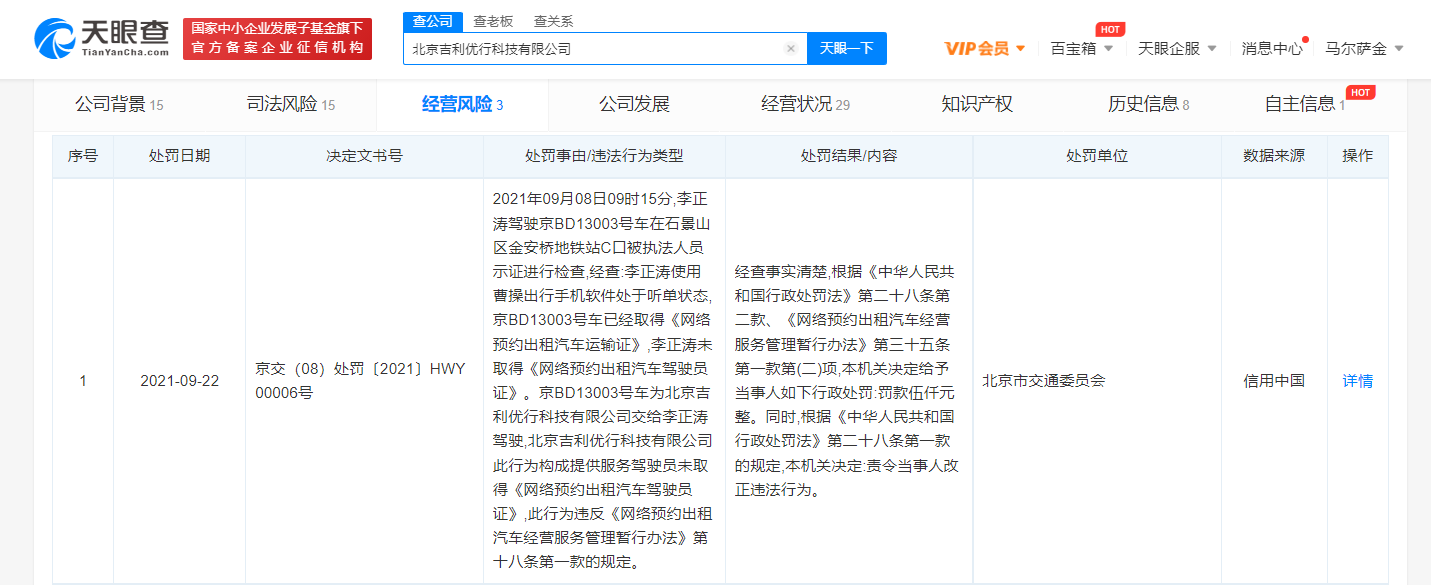This screenshot has height=585, width=1431.
Task: Switch to the 经营风险 tab
Action: tap(462, 104)
